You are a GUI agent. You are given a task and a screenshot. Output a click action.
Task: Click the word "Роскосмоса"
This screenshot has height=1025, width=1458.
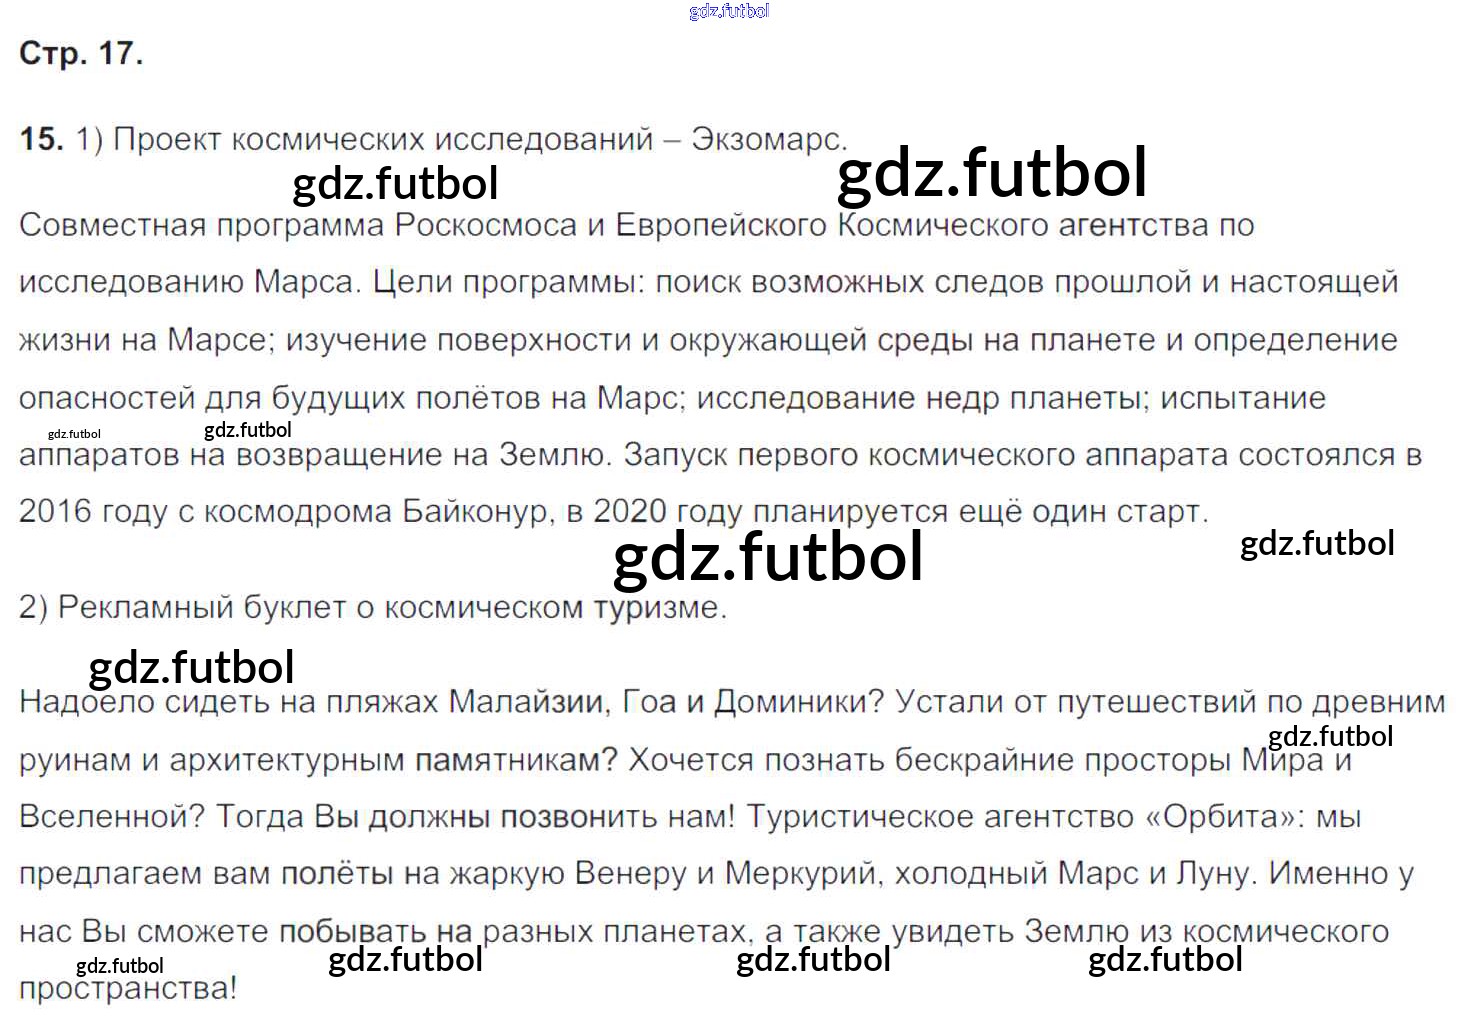click(x=486, y=225)
